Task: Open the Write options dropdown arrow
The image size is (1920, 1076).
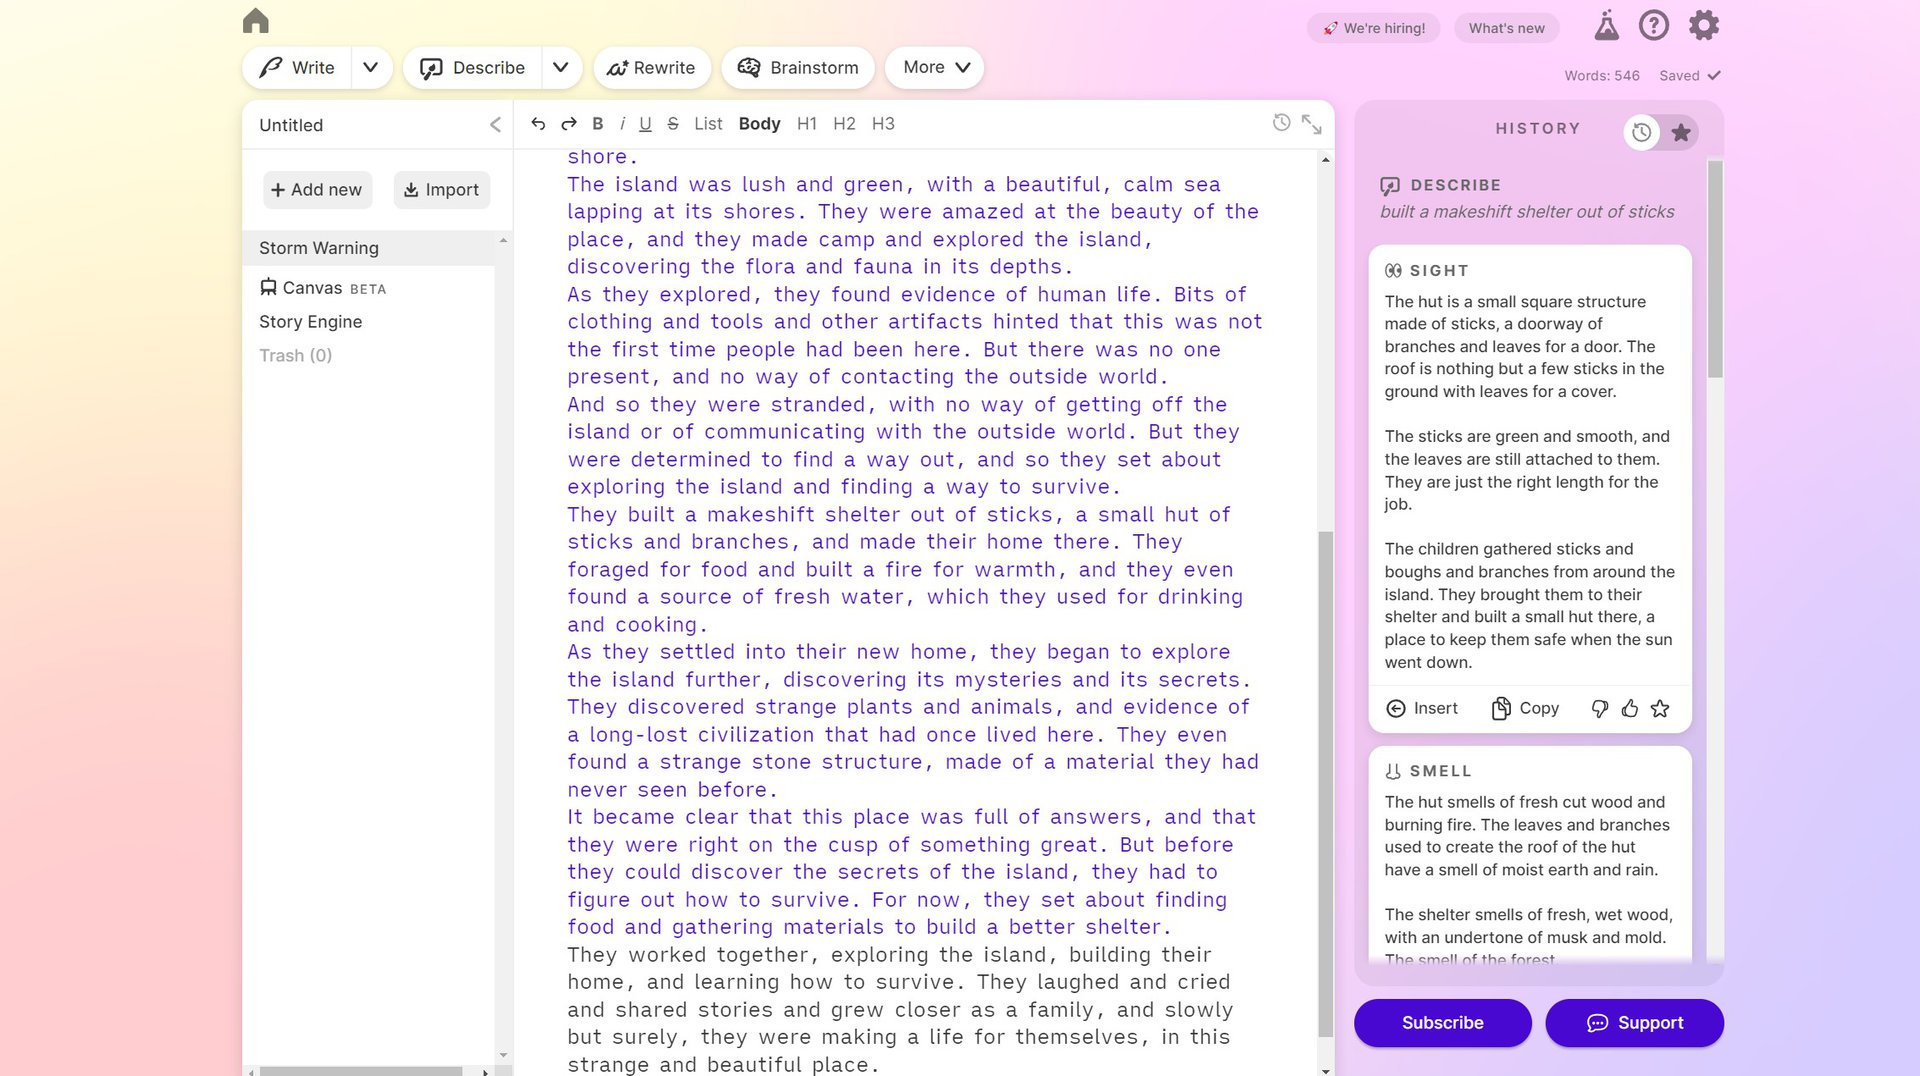Action: pos(371,68)
